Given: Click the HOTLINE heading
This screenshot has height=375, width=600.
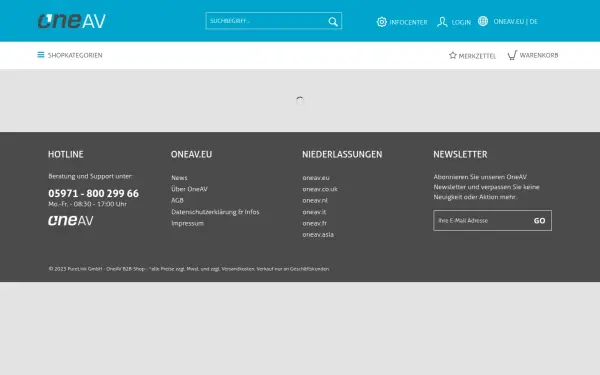Looking at the screenshot, I should [66, 154].
